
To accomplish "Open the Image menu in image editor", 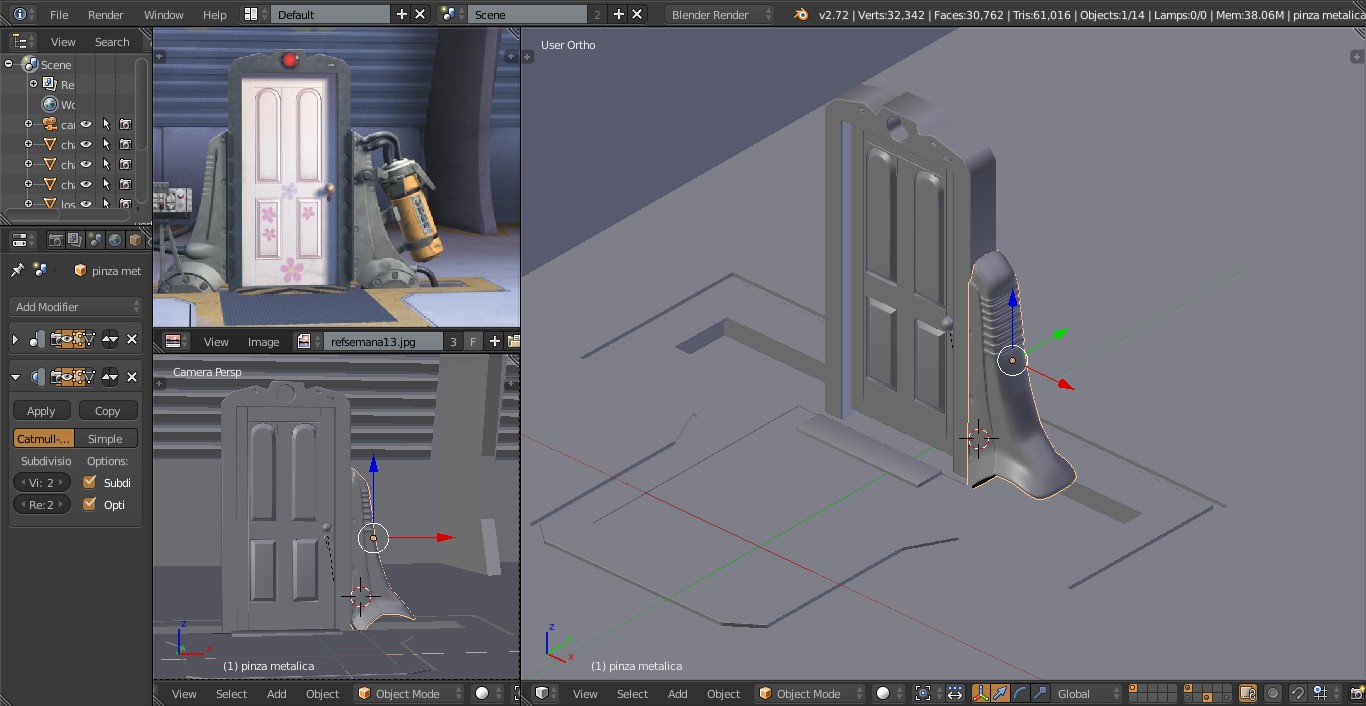I will [x=264, y=341].
